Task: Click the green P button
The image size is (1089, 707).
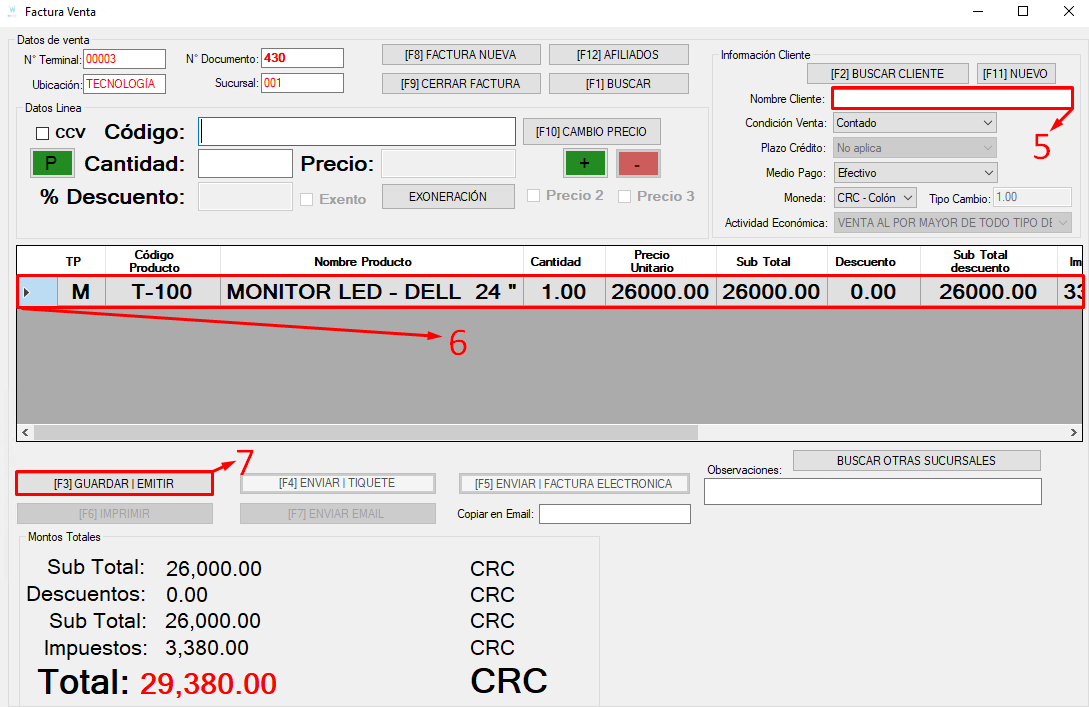Action: click(x=52, y=163)
